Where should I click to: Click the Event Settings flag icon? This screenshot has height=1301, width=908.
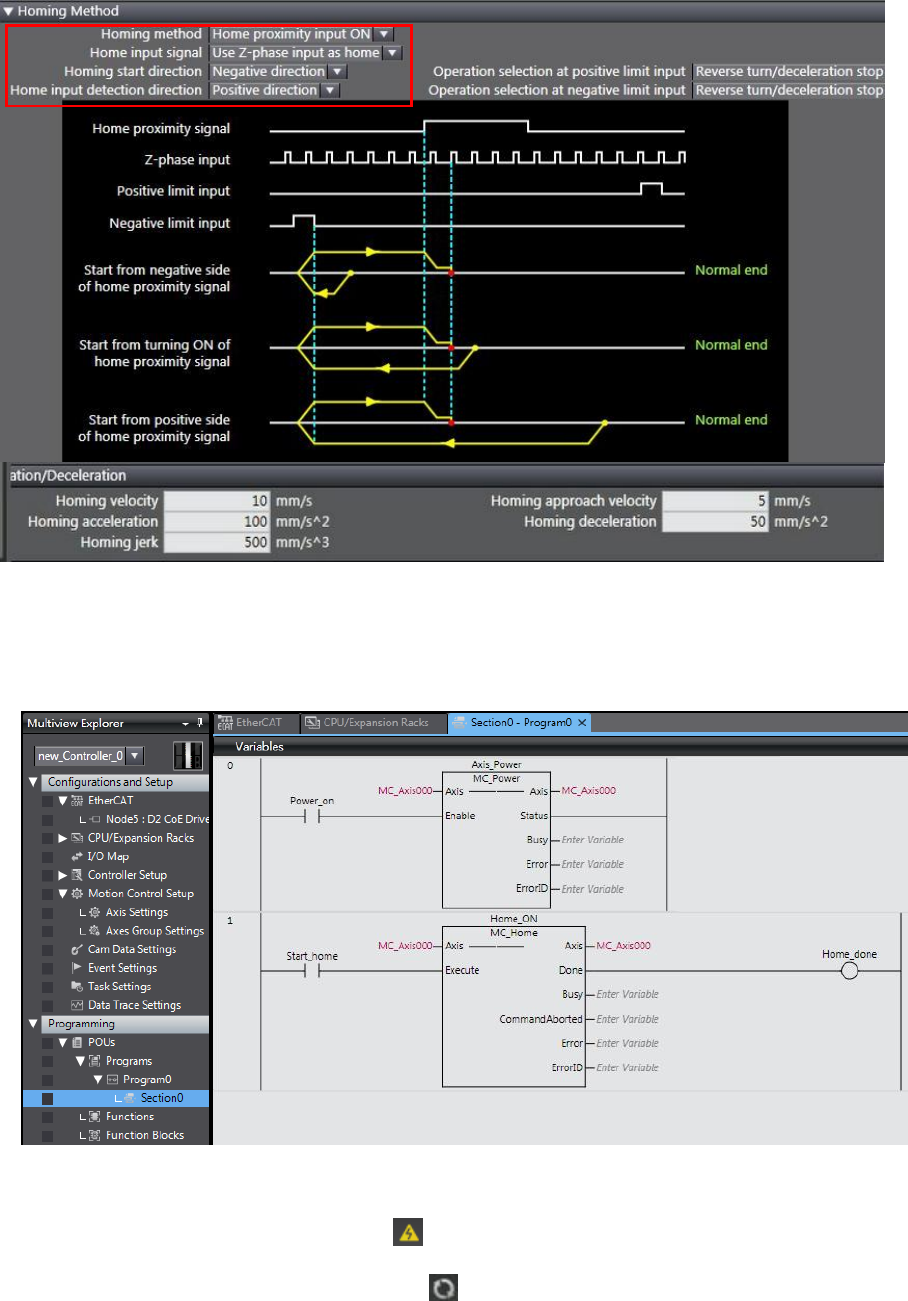(x=79, y=968)
